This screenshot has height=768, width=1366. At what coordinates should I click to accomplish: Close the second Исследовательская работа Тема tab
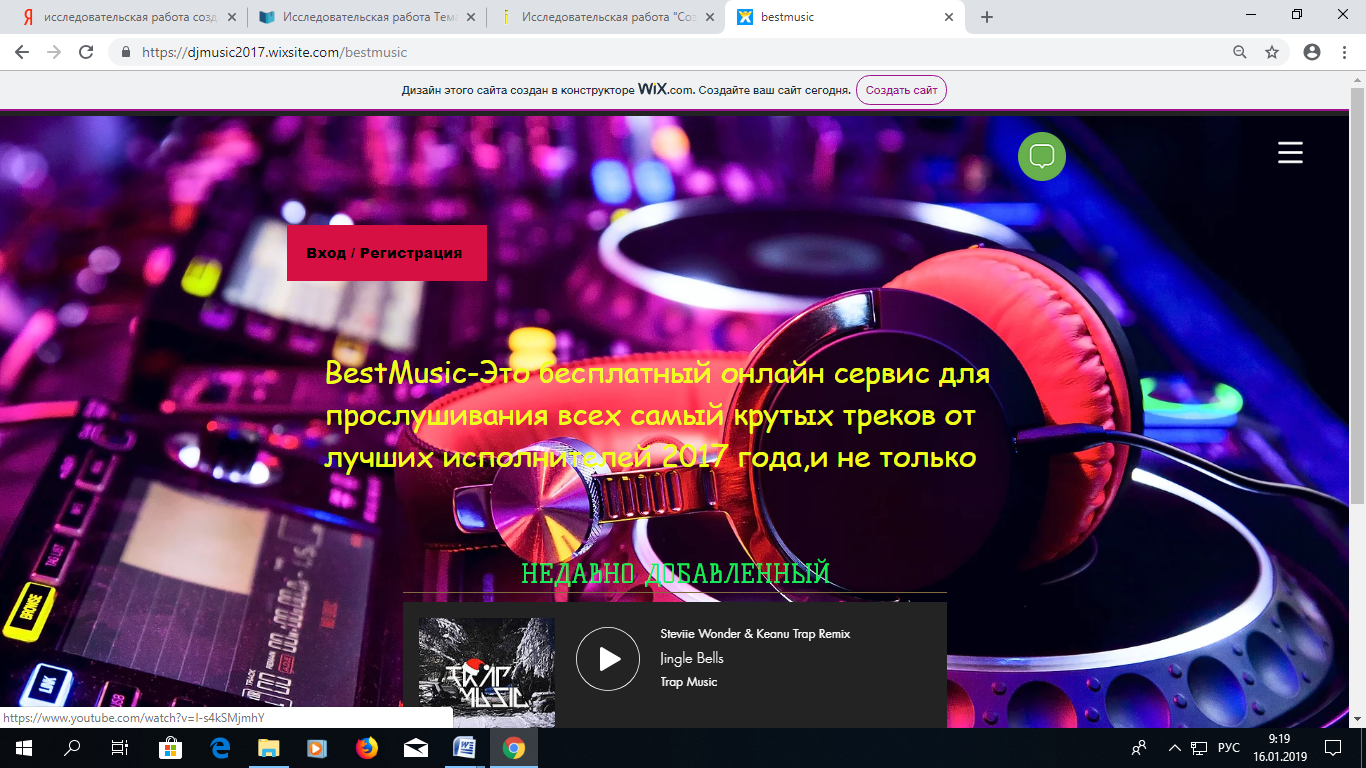(470, 17)
